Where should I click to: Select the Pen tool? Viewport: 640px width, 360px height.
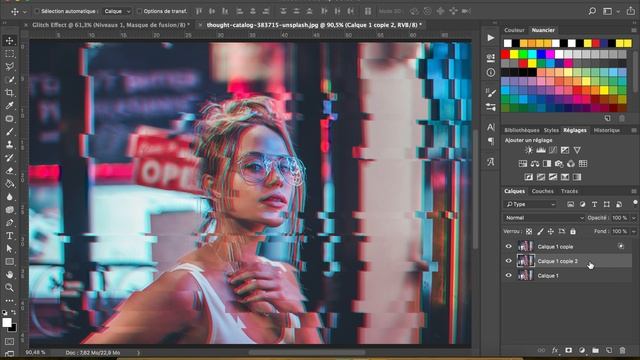[x=9, y=223]
